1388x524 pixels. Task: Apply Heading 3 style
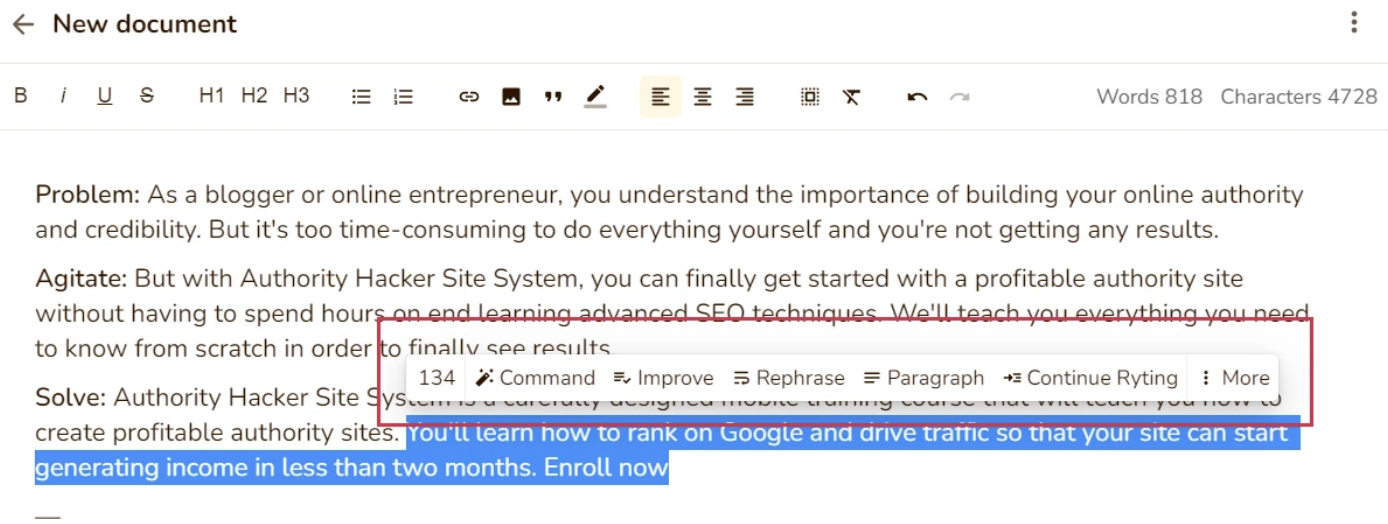point(296,96)
